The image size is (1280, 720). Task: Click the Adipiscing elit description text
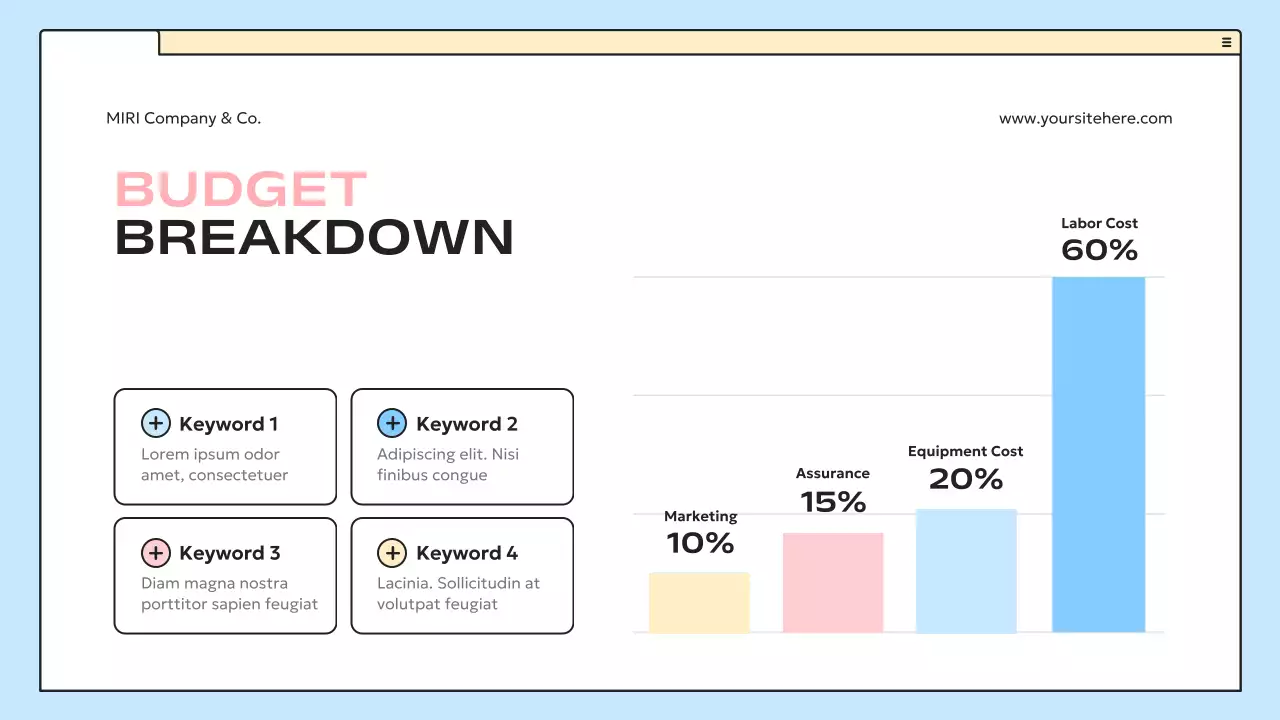(448, 464)
